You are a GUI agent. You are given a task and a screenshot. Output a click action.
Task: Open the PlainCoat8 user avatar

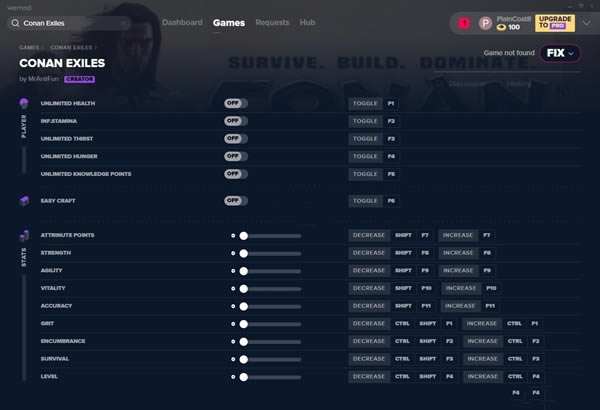(x=485, y=22)
